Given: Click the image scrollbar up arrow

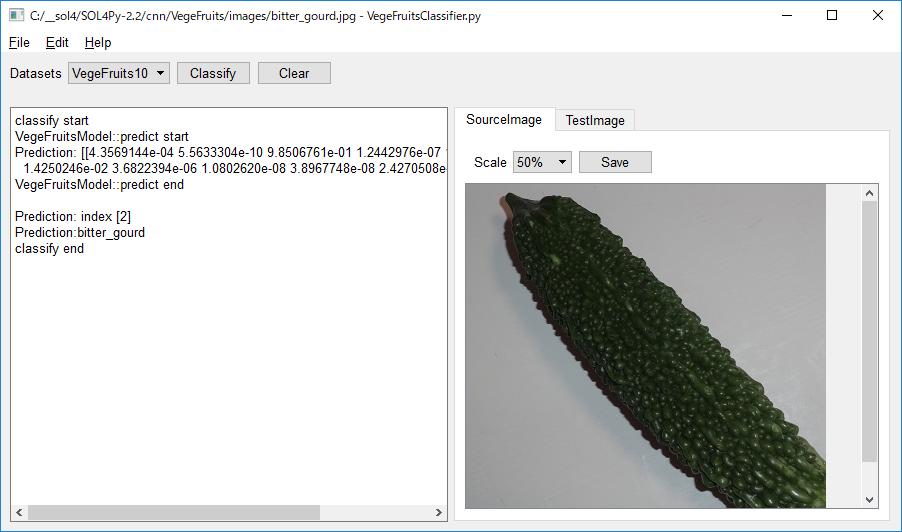Looking at the screenshot, I should click(x=869, y=193).
